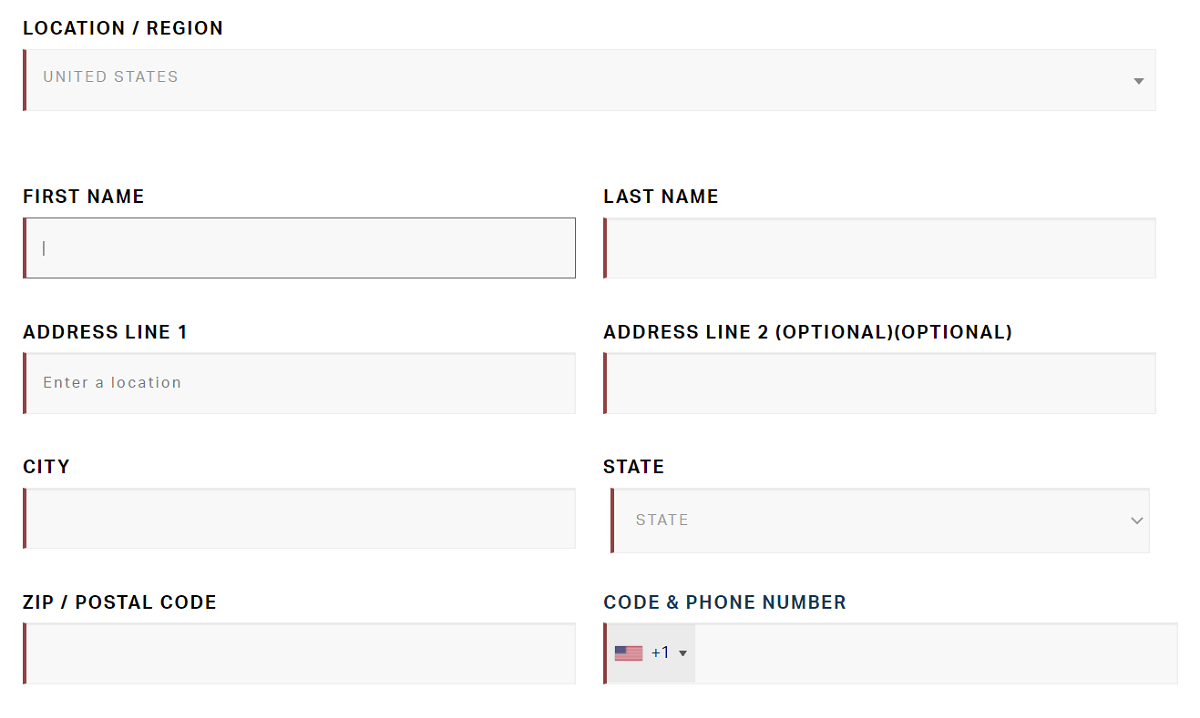Click the chevron arrow on the STATE dropdown
The image size is (1200, 718).
1137,520
